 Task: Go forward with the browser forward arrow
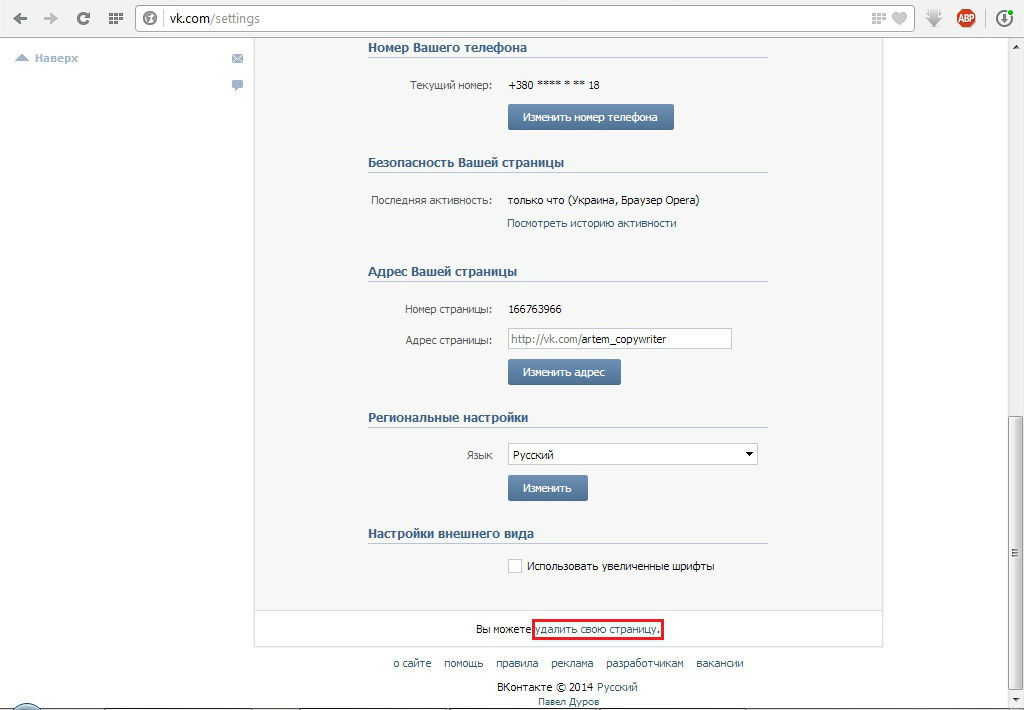51,18
